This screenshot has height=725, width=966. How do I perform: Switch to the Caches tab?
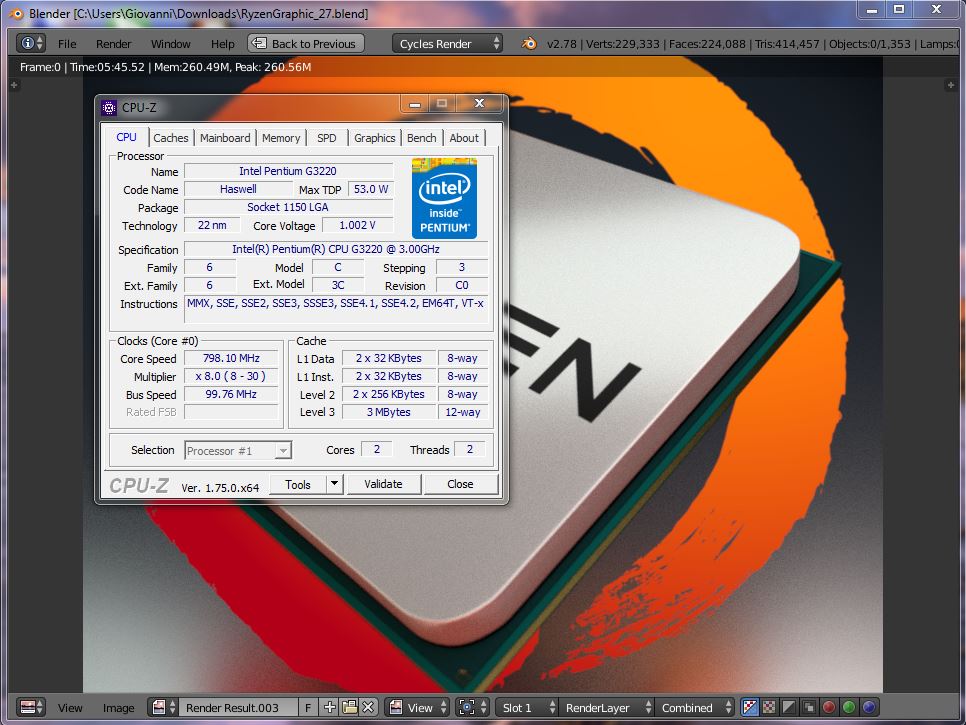171,138
